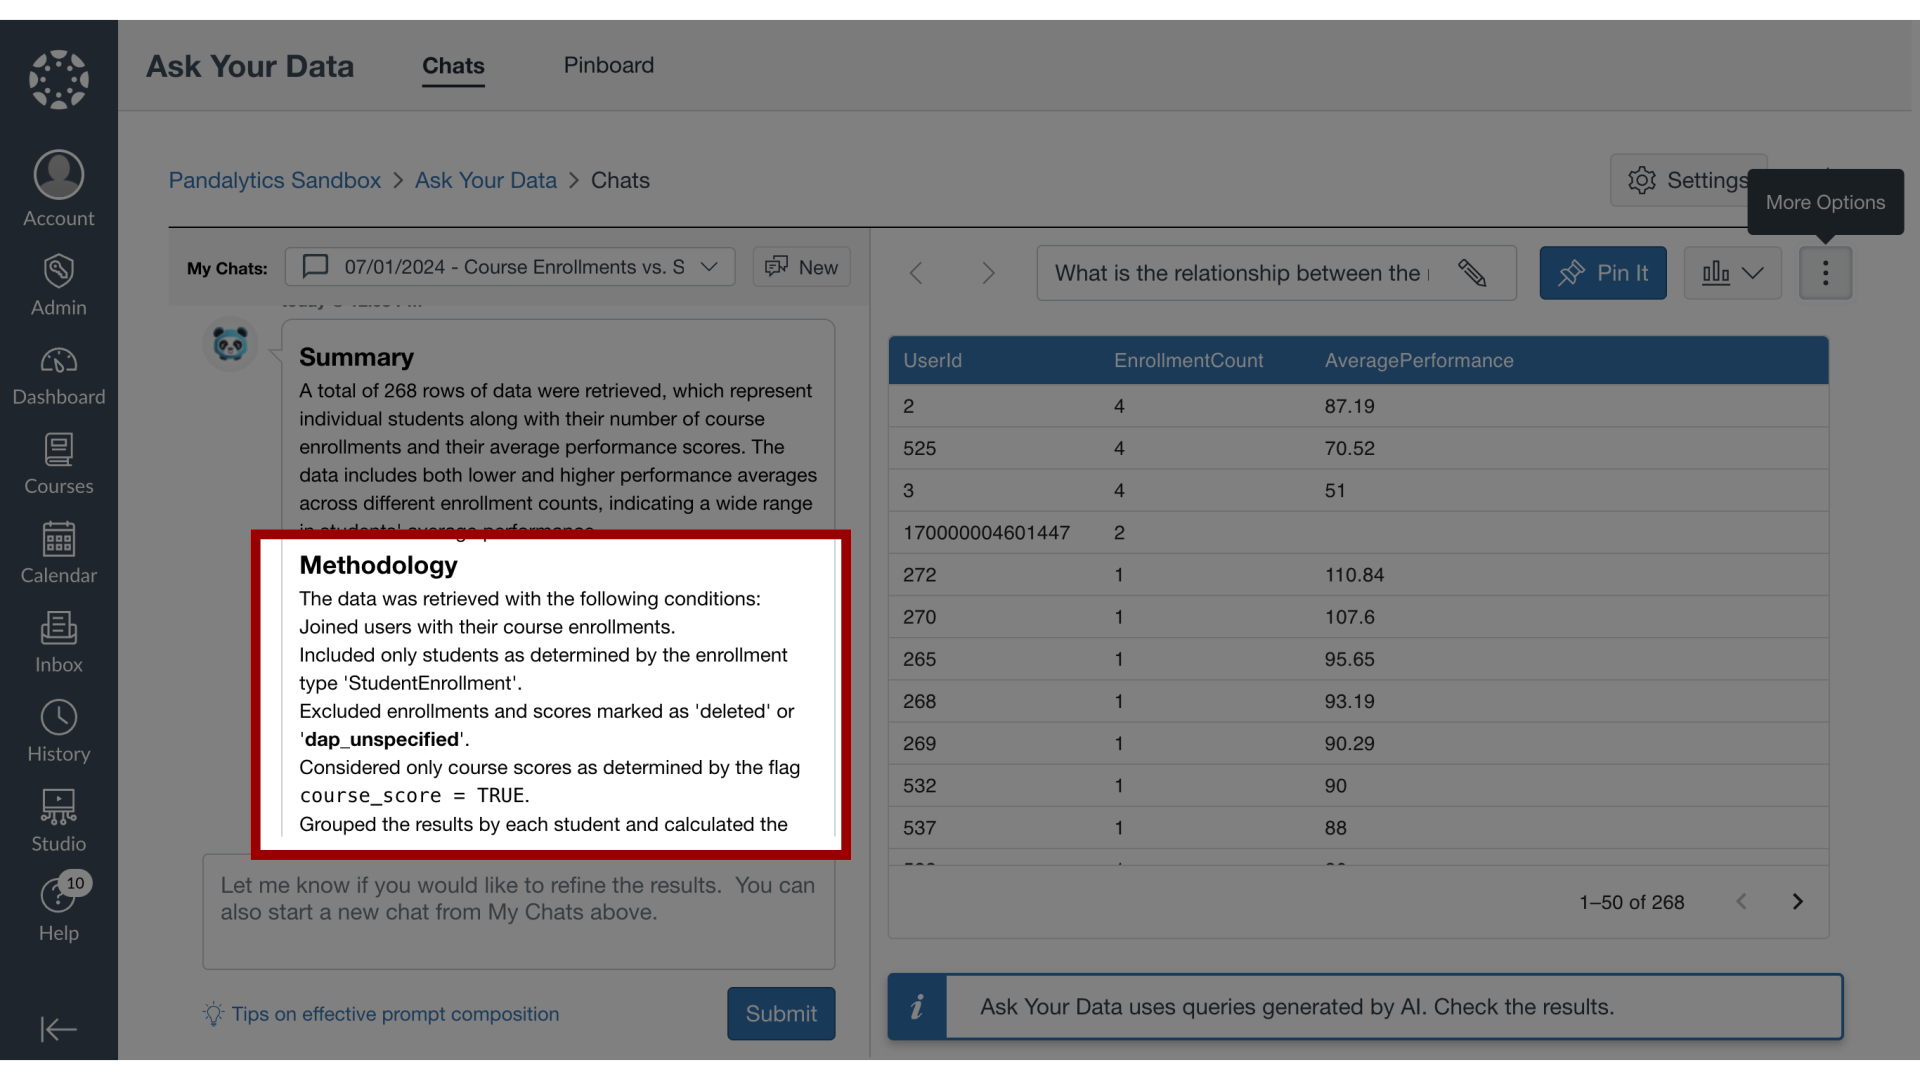Select the Chats tab
The image size is (1920, 1080).
452,65
